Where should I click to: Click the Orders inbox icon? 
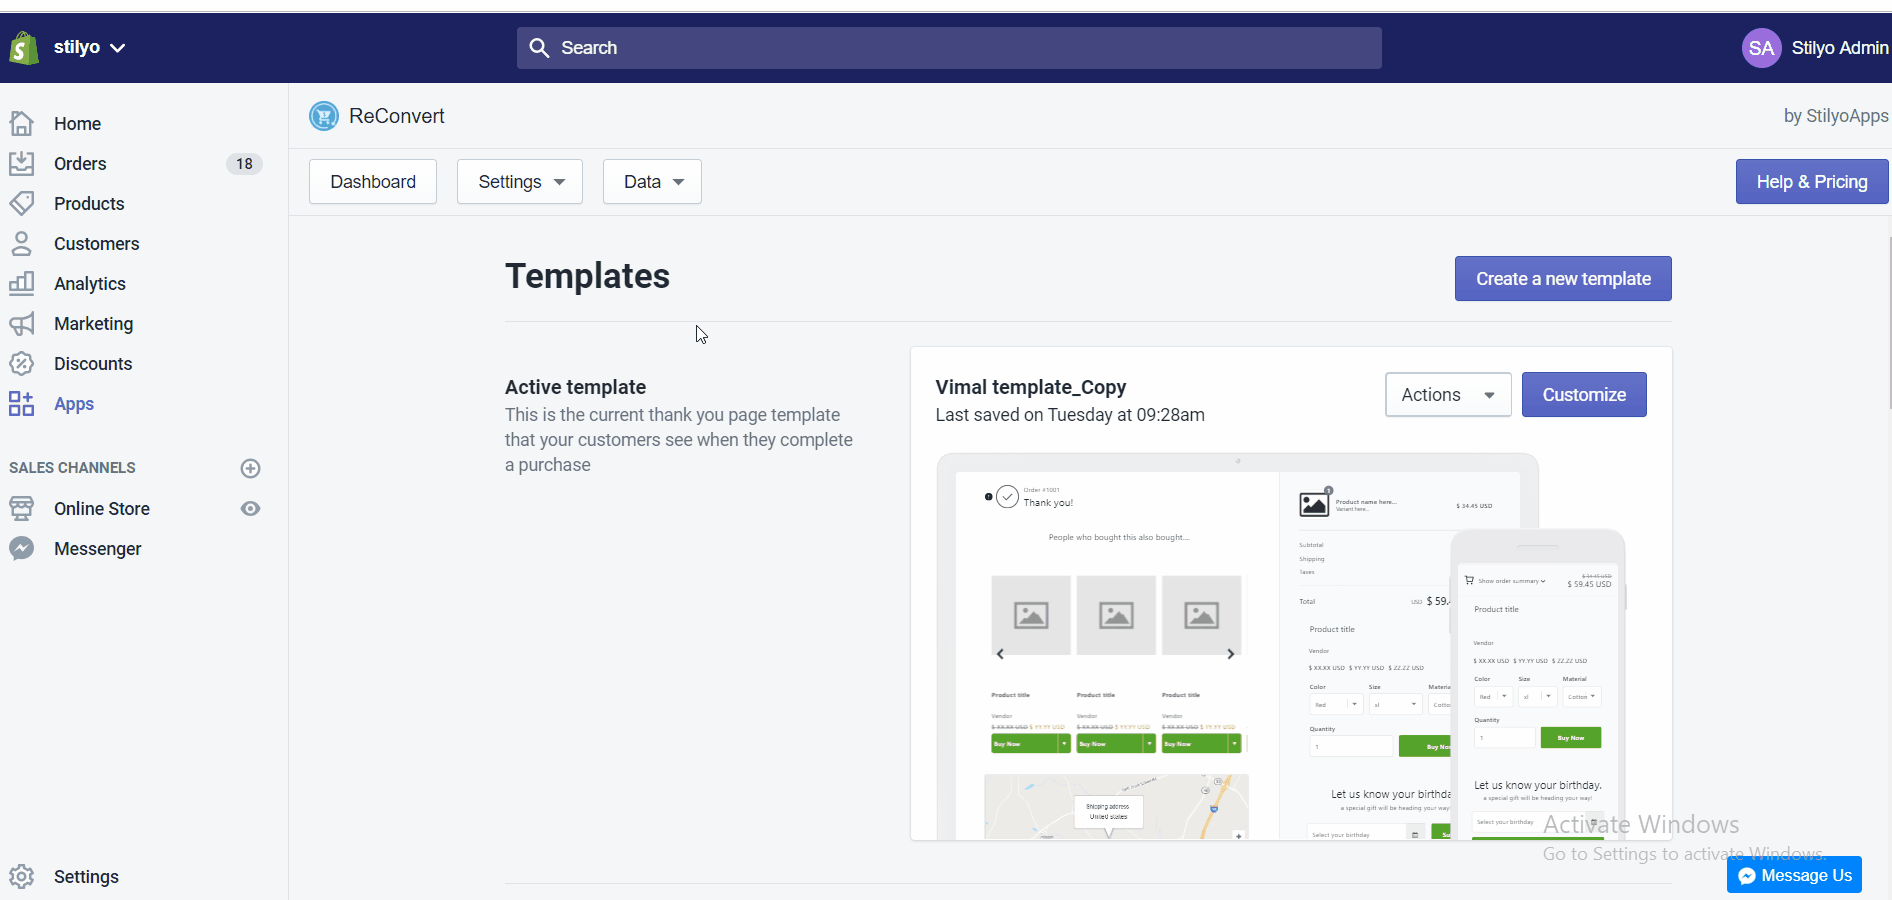pyautogui.click(x=22, y=164)
